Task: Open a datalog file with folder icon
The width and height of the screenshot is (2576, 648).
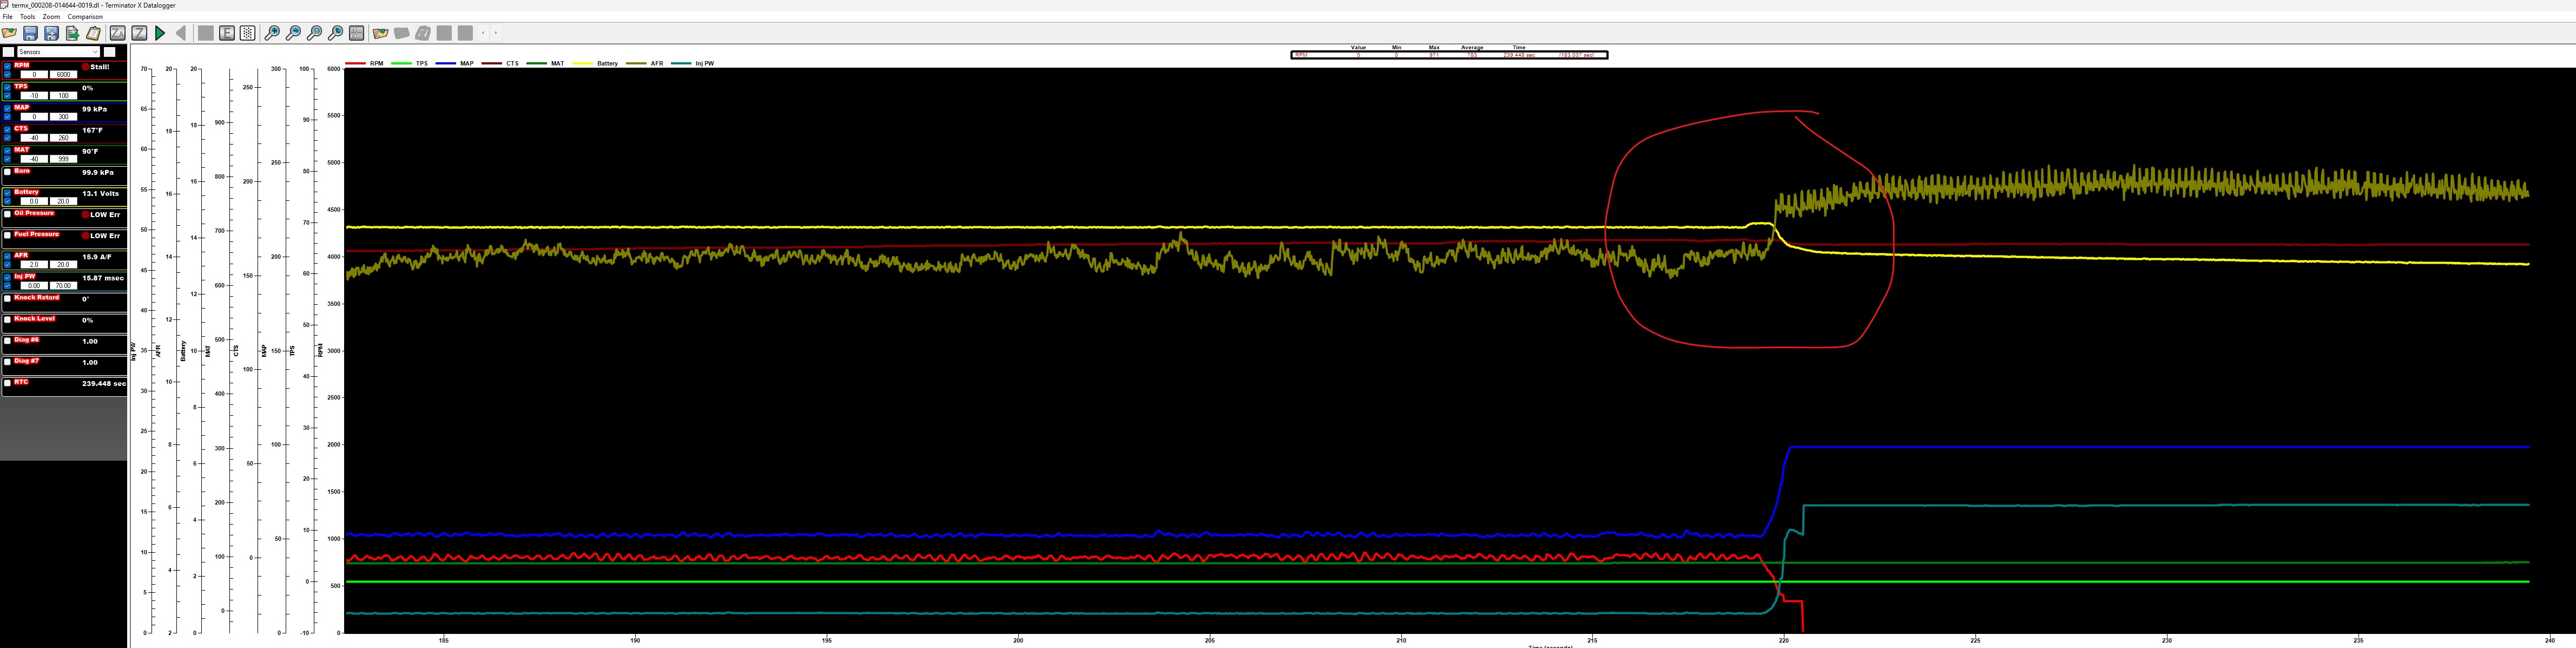Action: (9, 33)
